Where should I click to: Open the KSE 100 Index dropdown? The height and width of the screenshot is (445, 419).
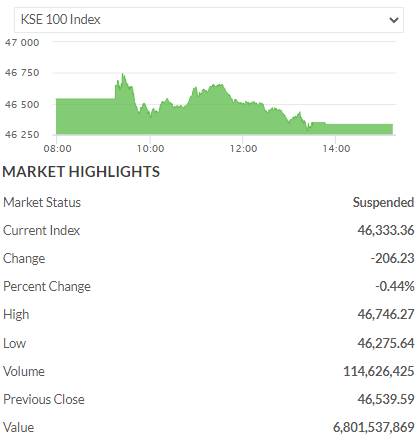click(x=209, y=20)
